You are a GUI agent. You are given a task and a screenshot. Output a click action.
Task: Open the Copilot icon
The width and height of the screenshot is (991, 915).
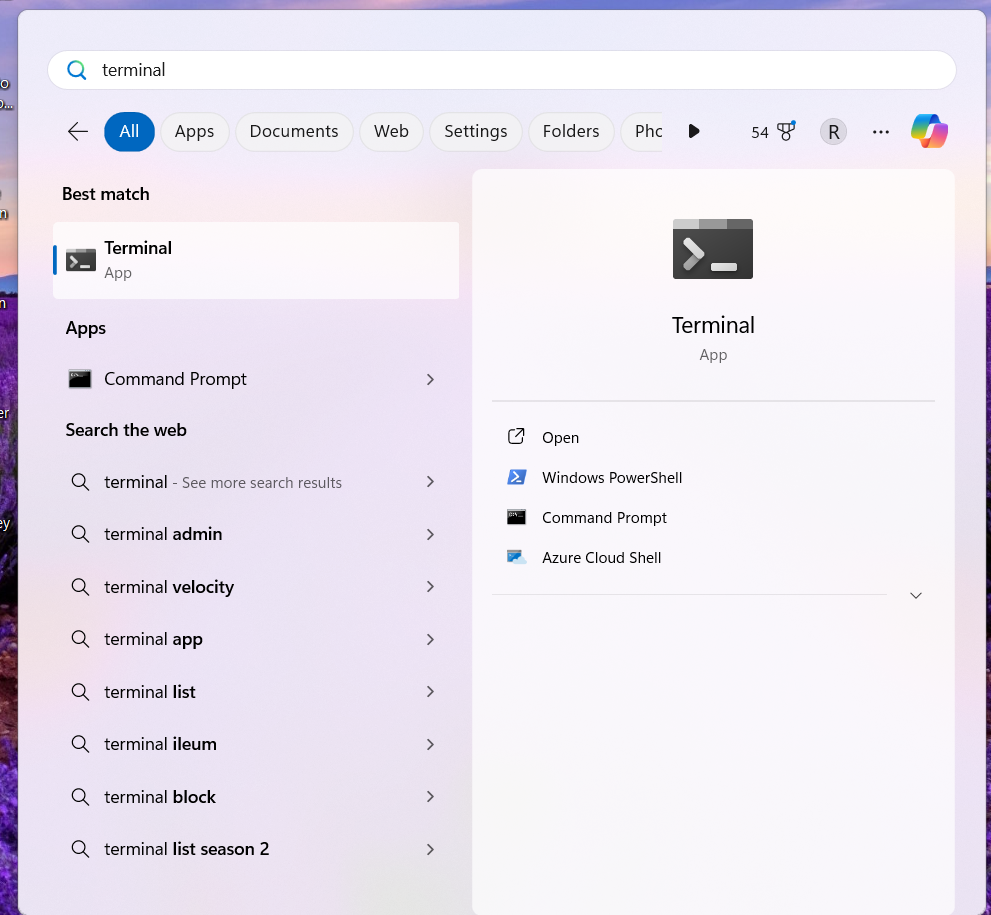(x=929, y=131)
